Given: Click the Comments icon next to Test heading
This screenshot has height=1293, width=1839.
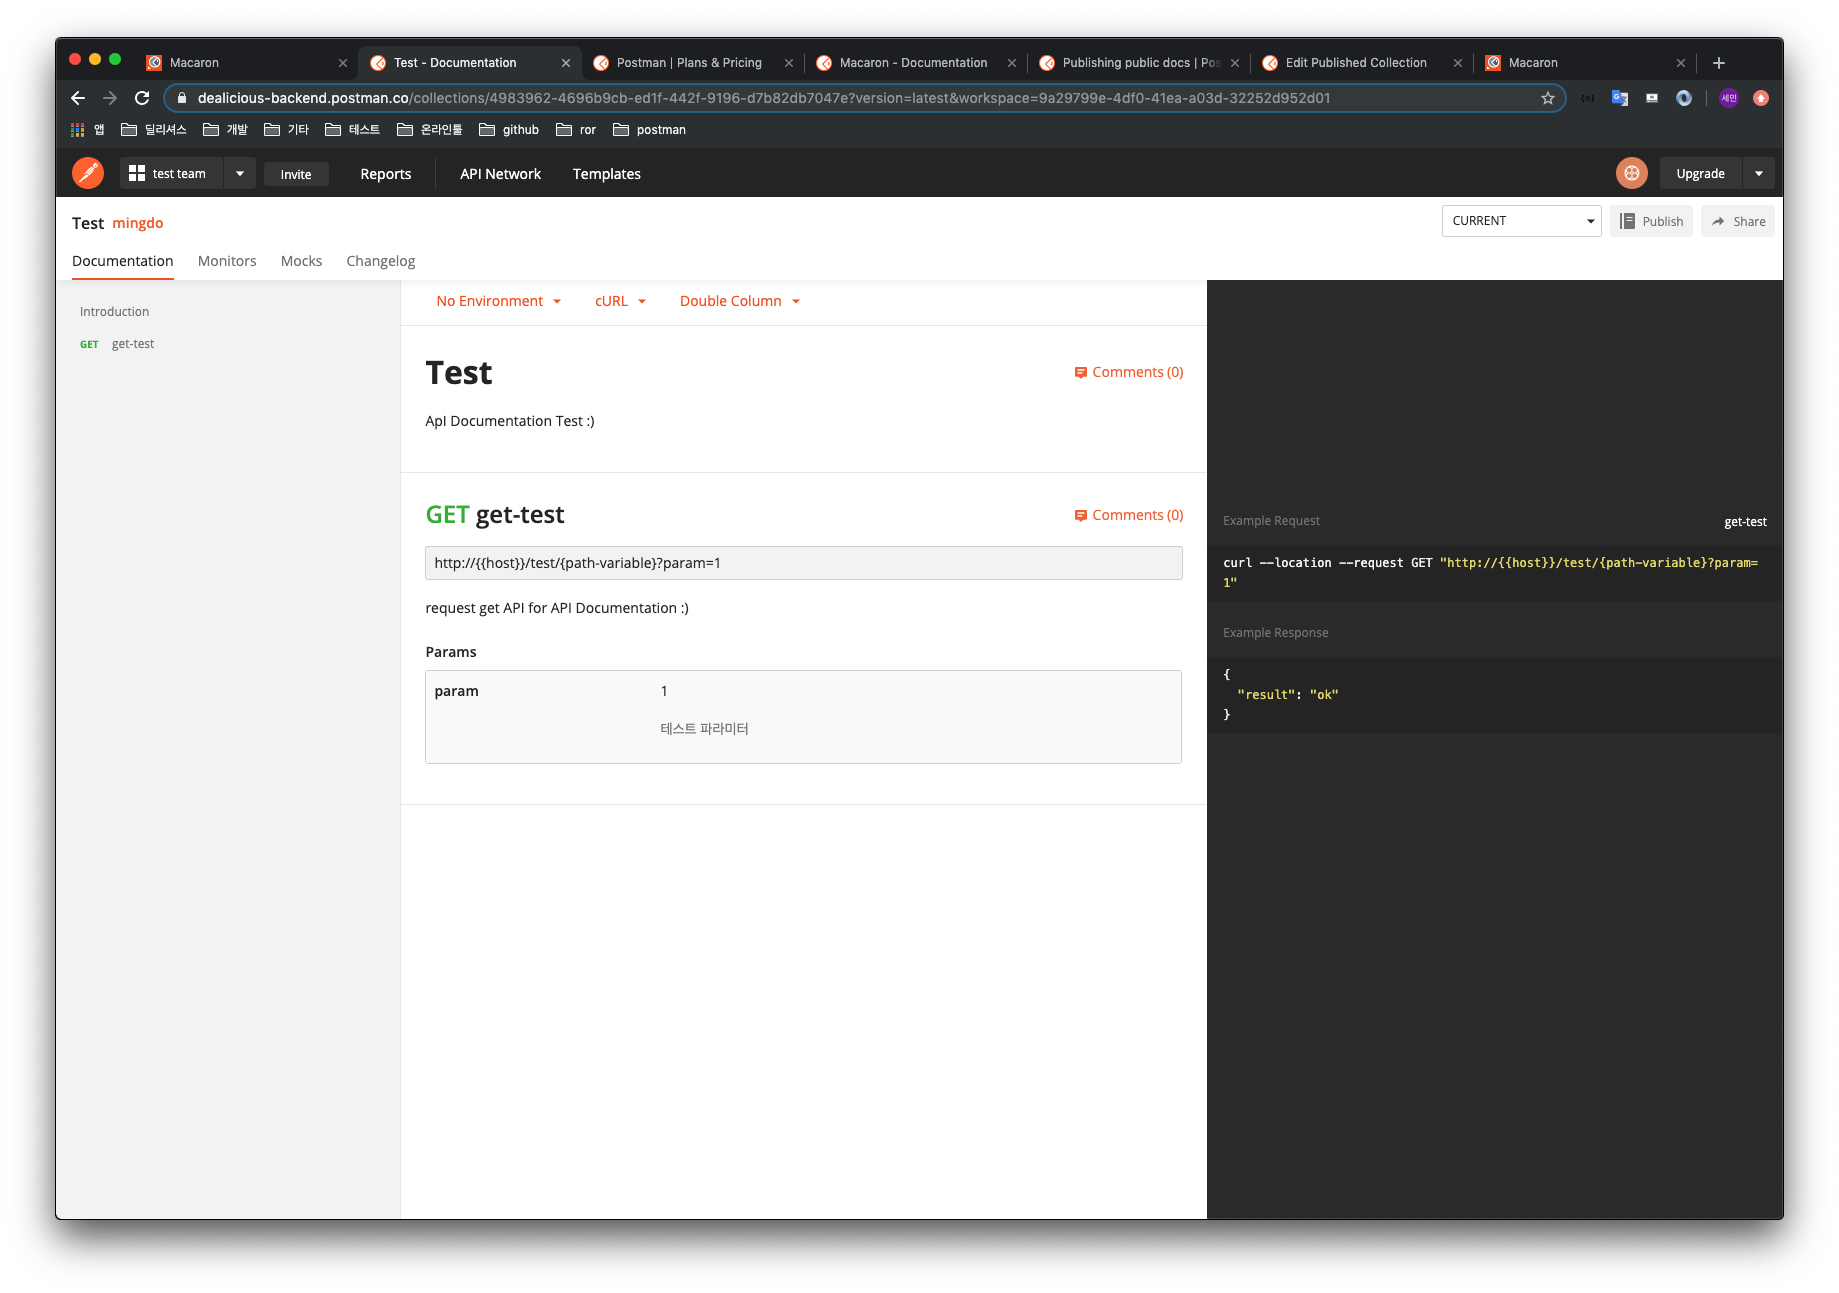Looking at the screenshot, I should [x=1081, y=372].
